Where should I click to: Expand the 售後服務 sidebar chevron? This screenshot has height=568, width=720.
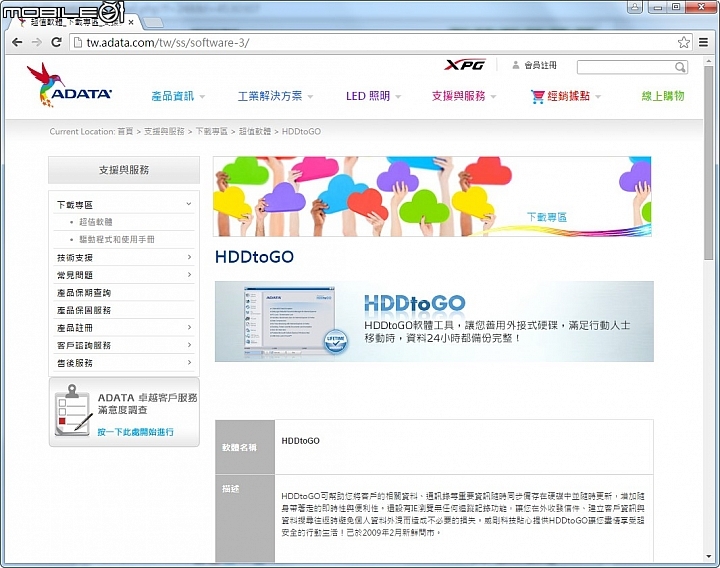point(189,362)
